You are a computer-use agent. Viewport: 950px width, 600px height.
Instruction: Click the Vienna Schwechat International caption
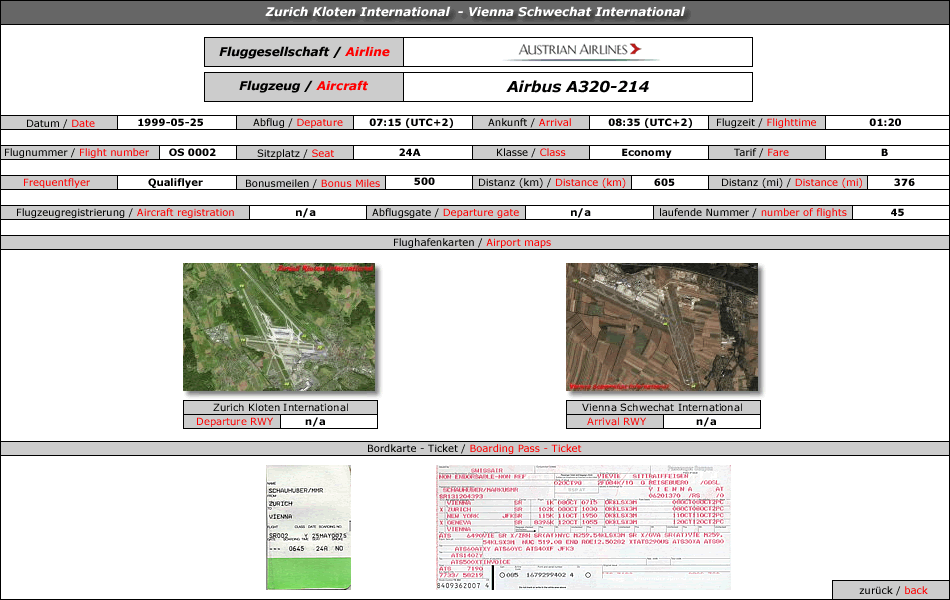point(662,407)
